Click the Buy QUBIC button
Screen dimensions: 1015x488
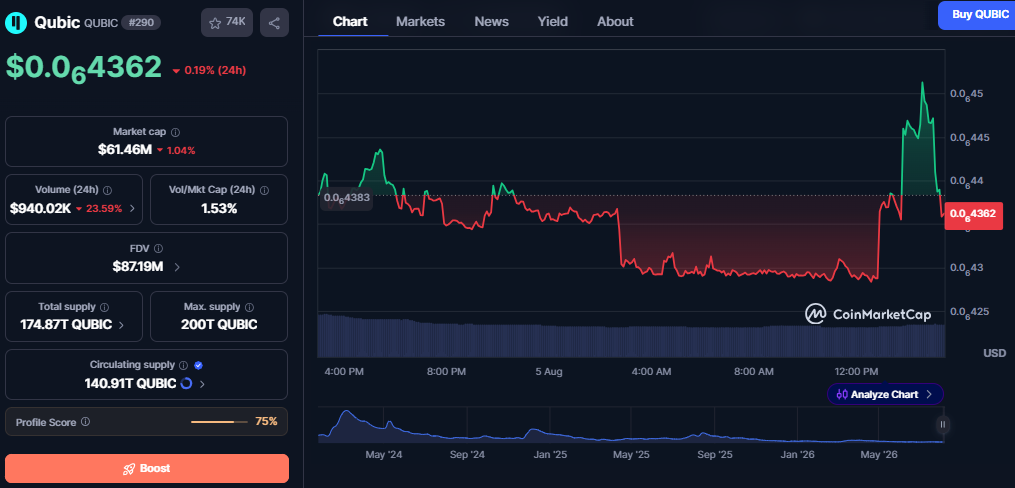click(977, 15)
